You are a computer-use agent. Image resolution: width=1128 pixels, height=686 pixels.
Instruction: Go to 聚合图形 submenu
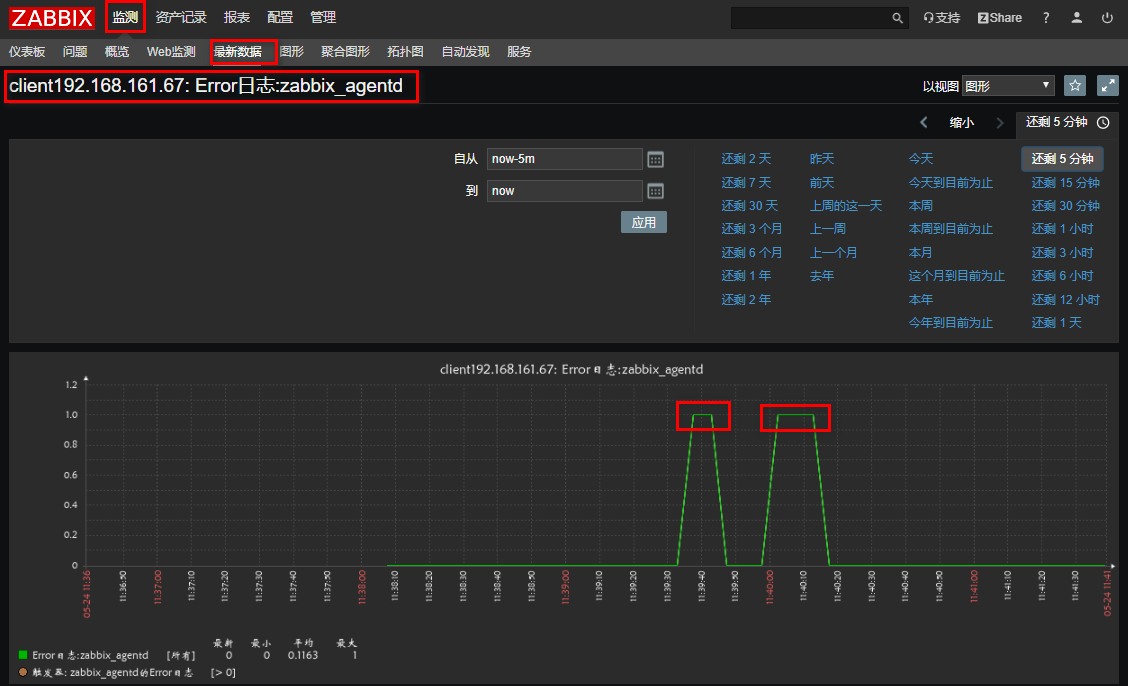tap(345, 52)
